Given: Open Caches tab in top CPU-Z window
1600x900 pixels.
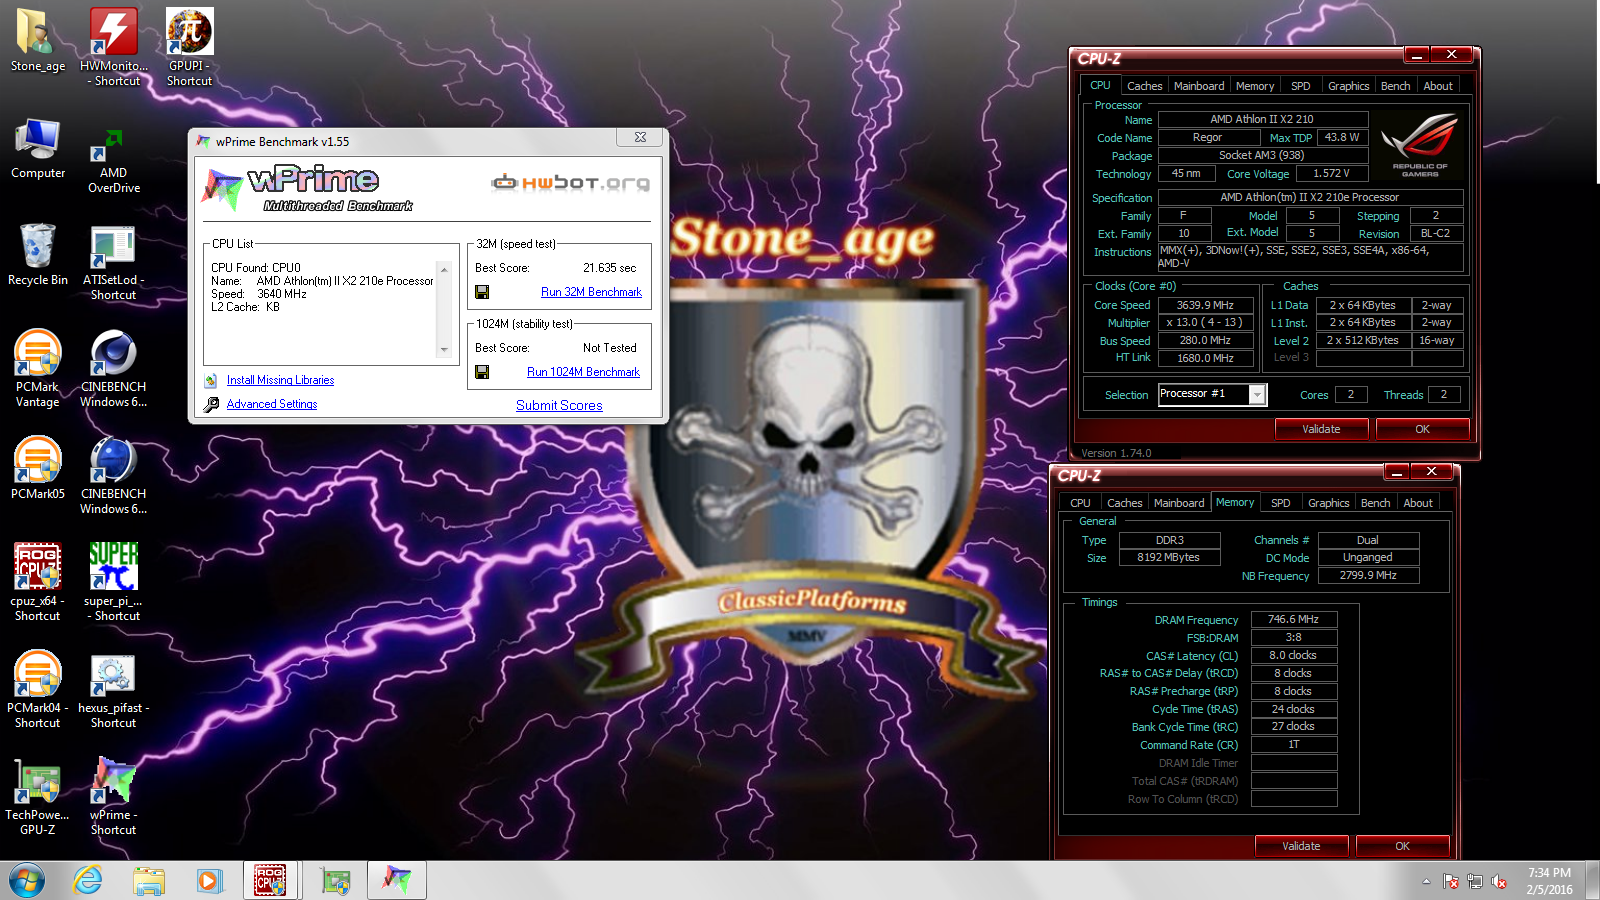Looking at the screenshot, I should tap(1144, 86).
